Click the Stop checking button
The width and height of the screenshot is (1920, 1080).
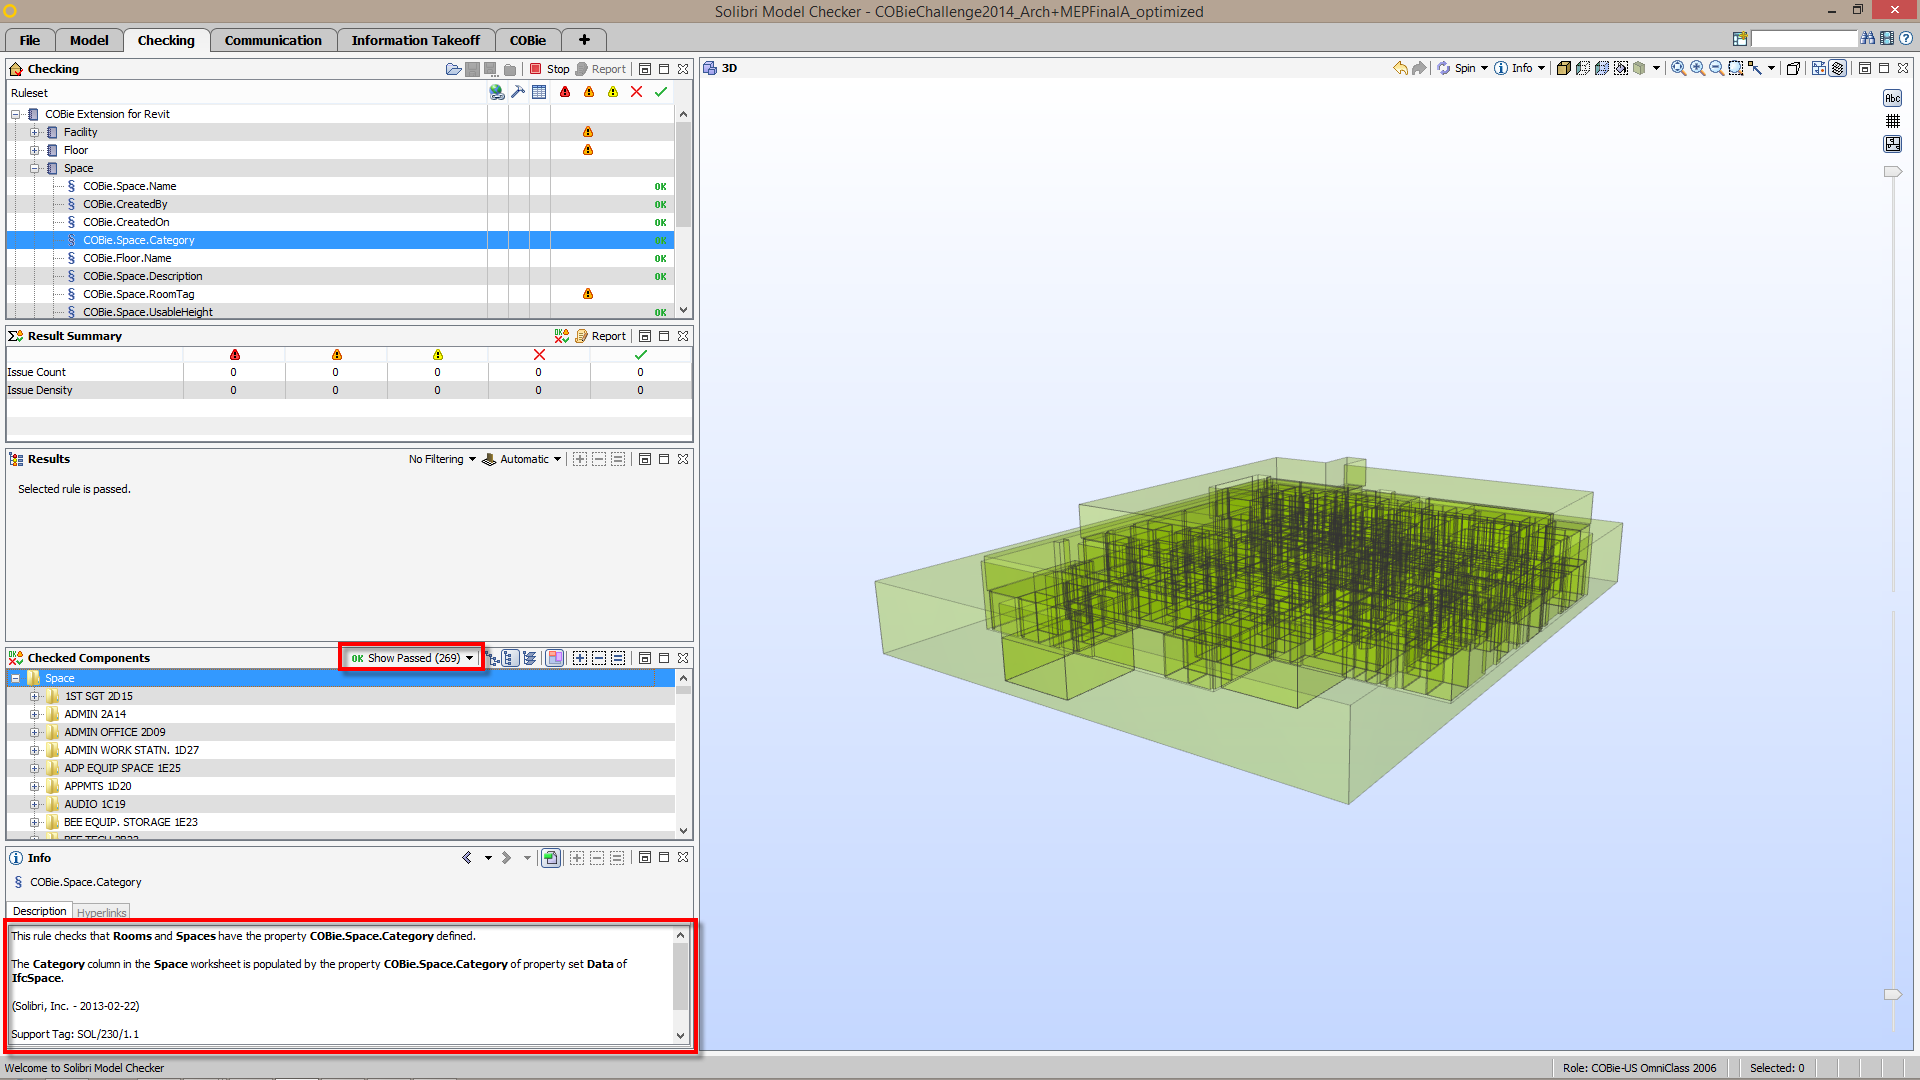coord(549,69)
